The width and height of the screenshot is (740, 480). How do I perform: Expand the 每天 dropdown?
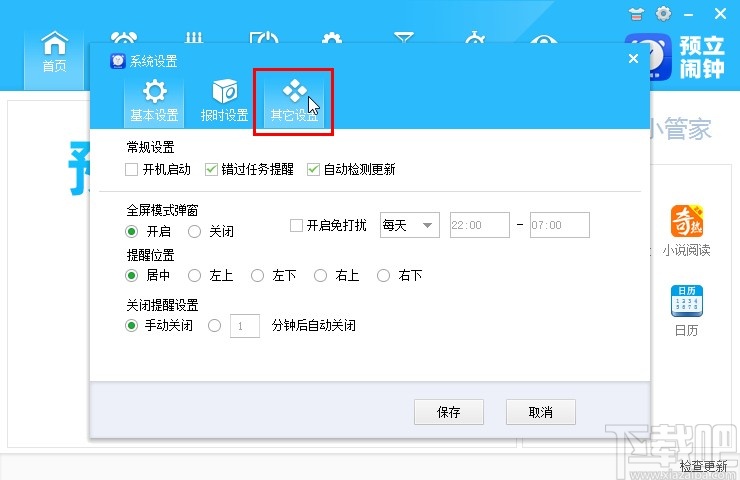[x=410, y=225]
